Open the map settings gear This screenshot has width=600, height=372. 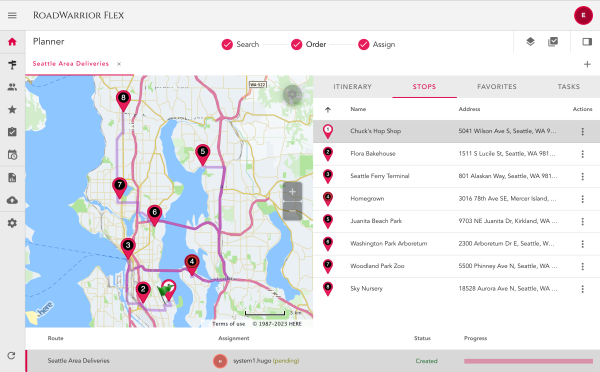click(x=292, y=95)
